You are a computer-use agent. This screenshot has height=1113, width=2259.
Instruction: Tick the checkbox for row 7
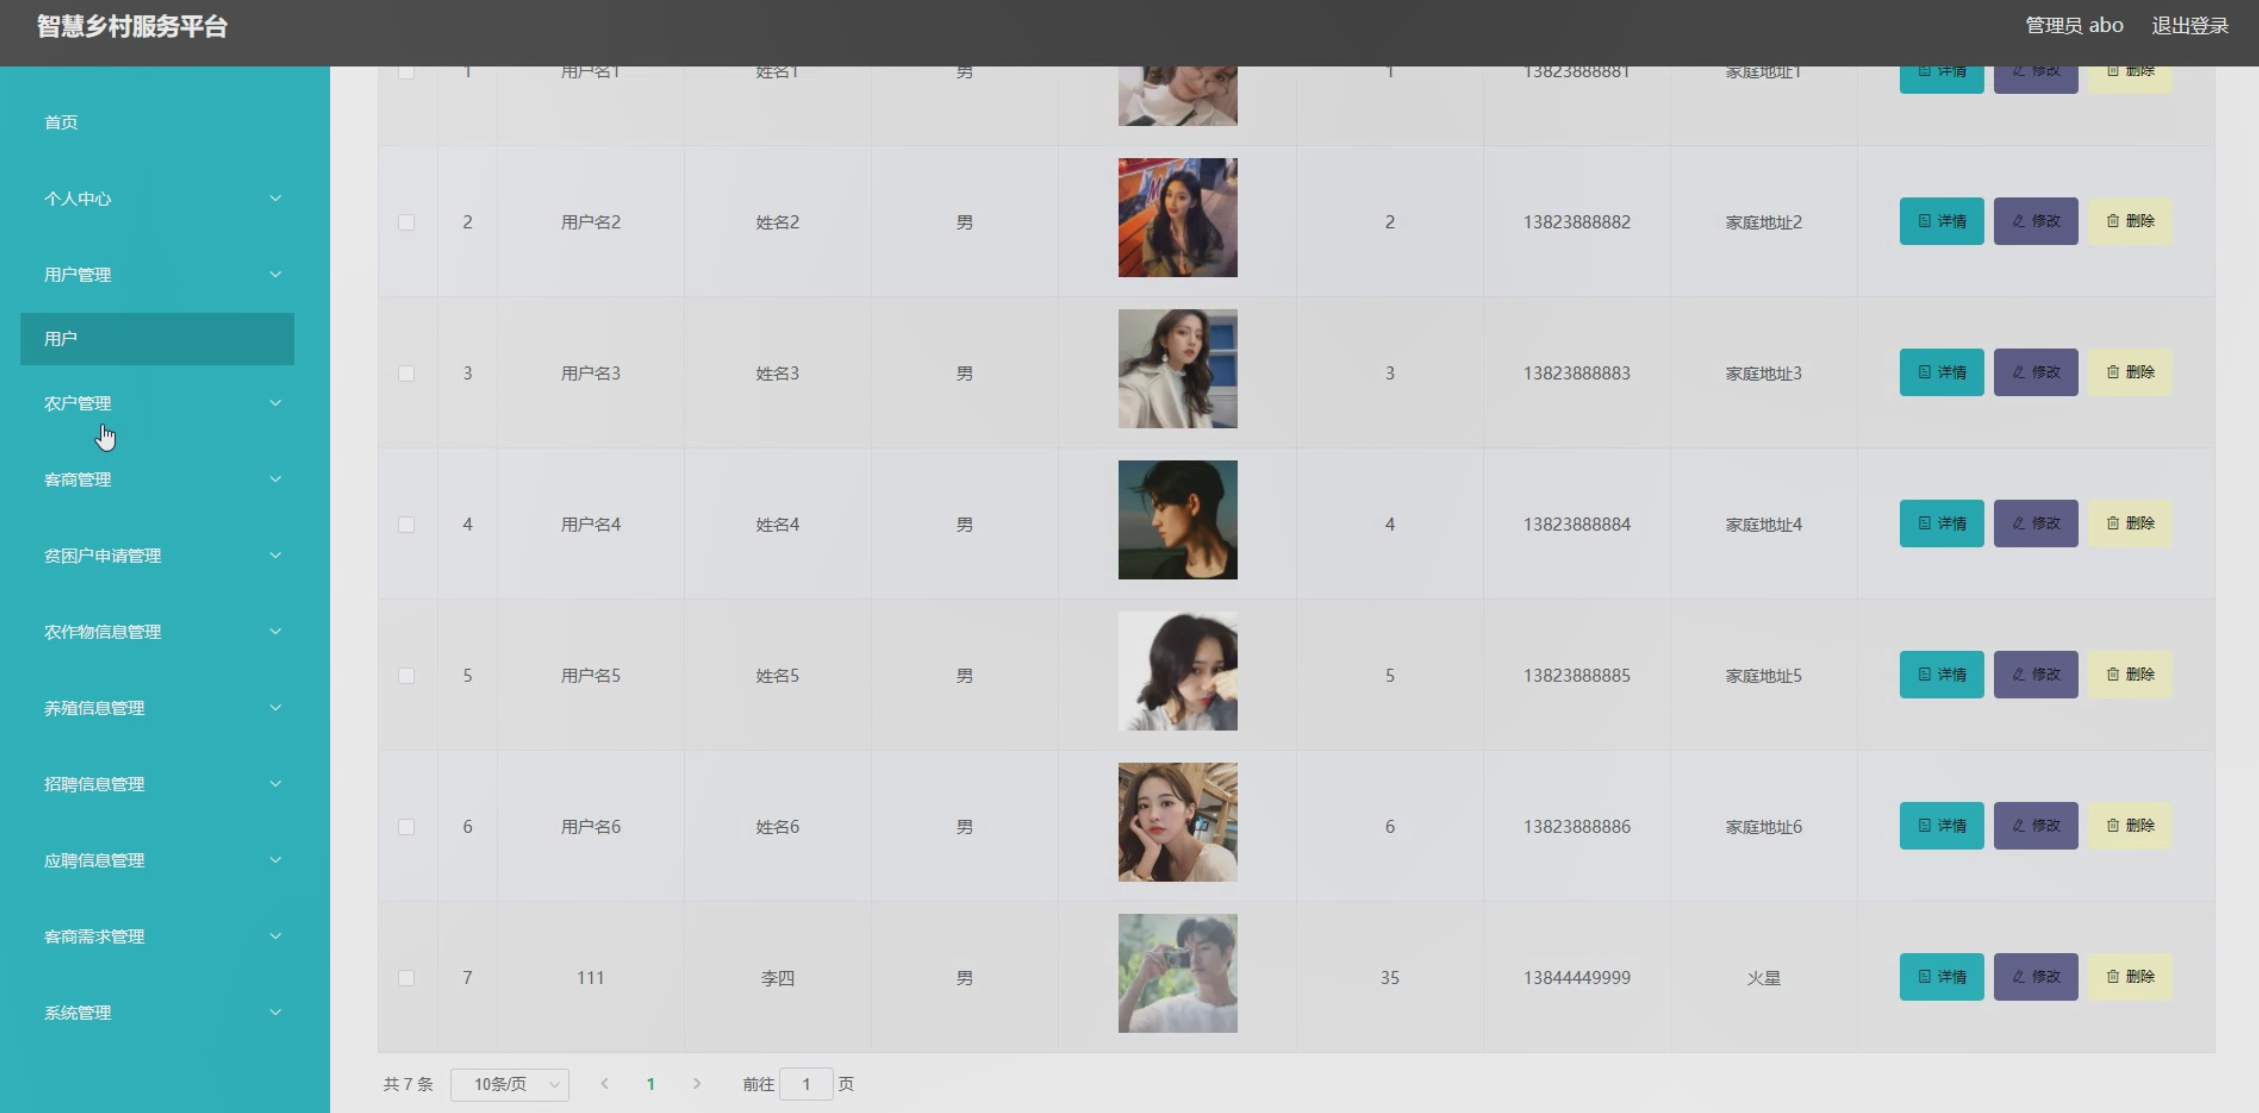406,978
